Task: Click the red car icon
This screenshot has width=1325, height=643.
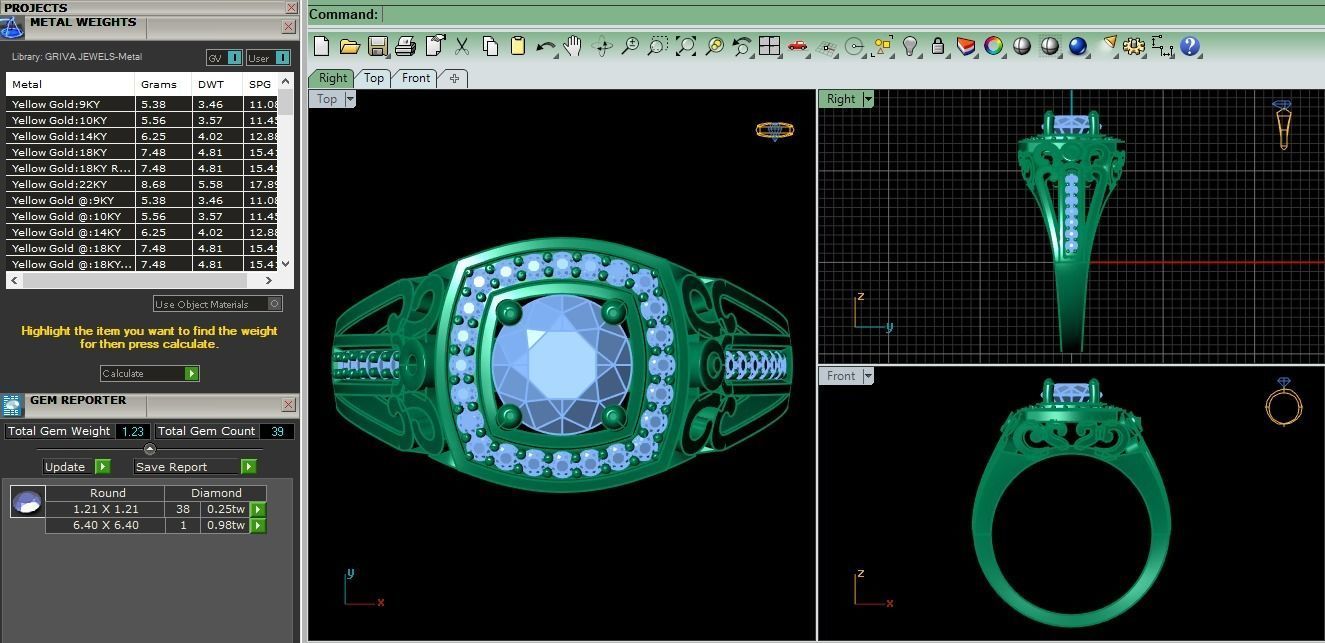Action: pyautogui.click(x=797, y=46)
